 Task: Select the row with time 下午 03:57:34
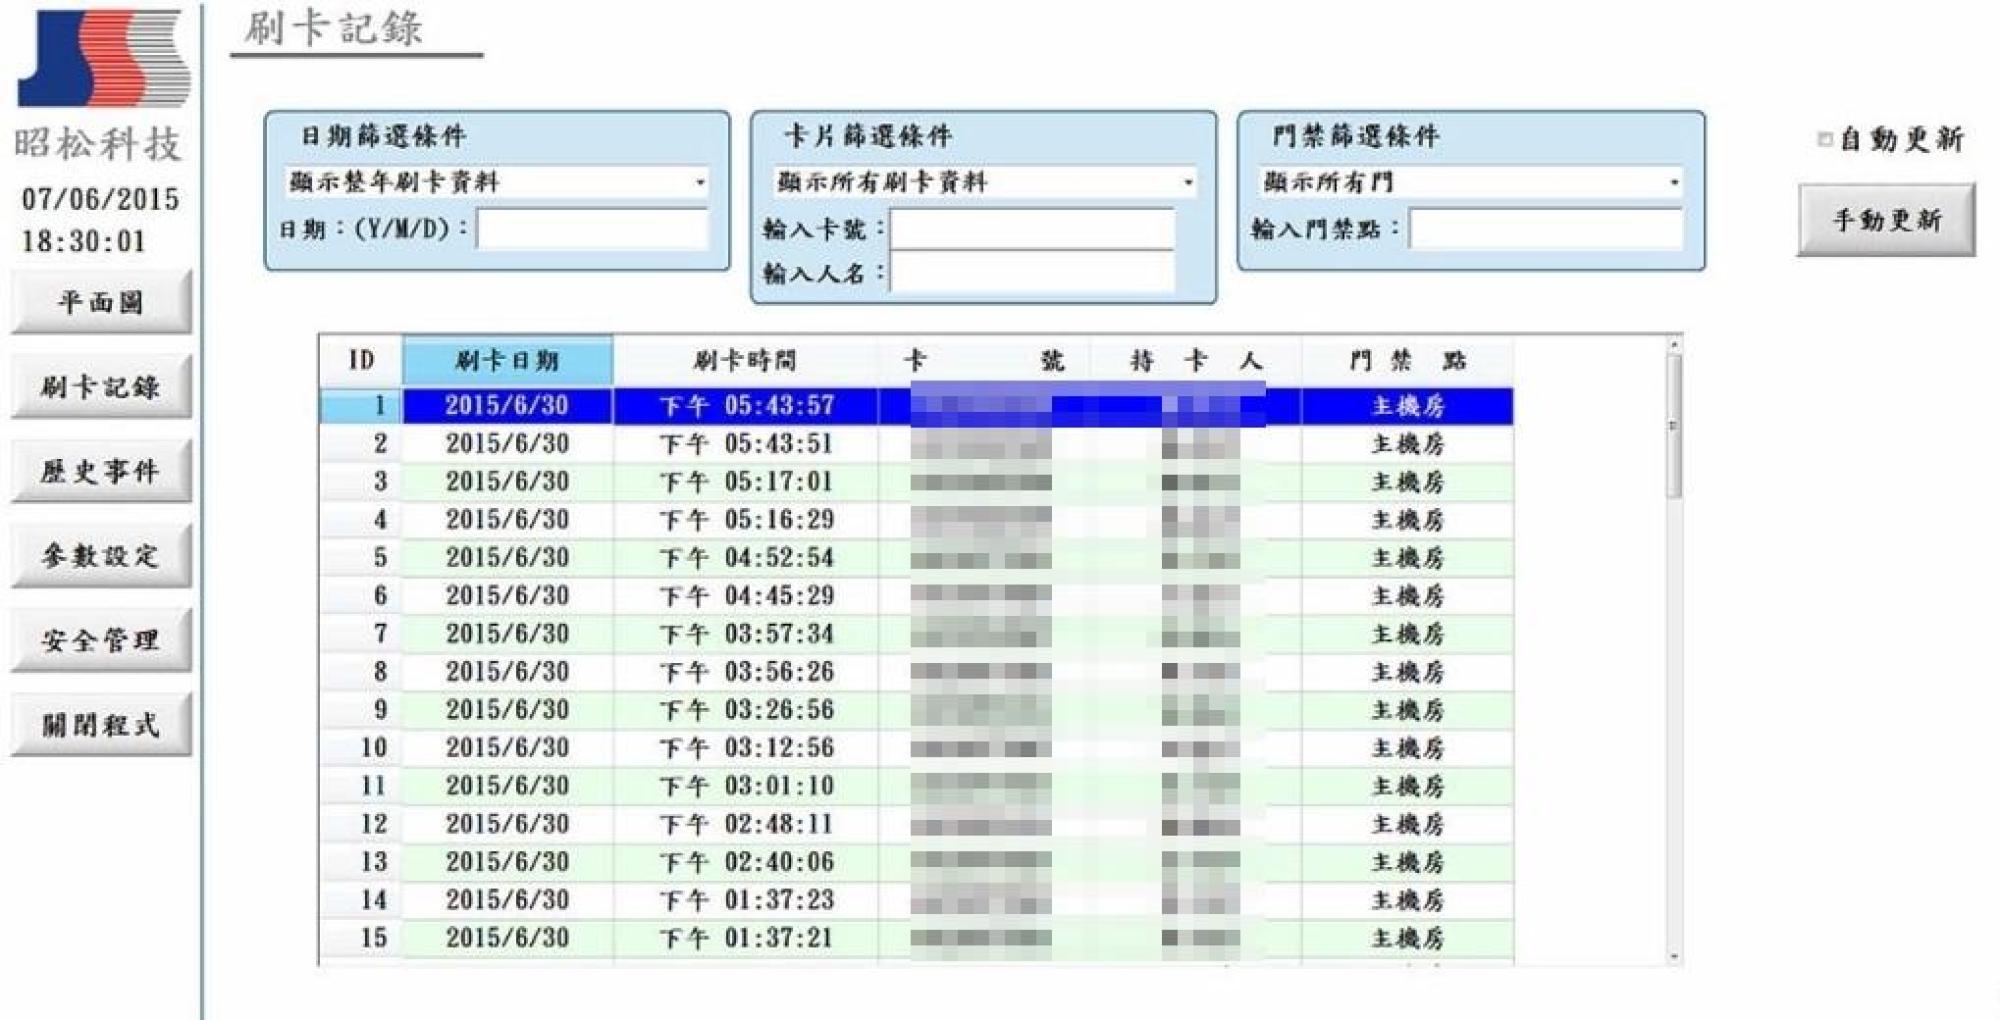coord(917,634)
